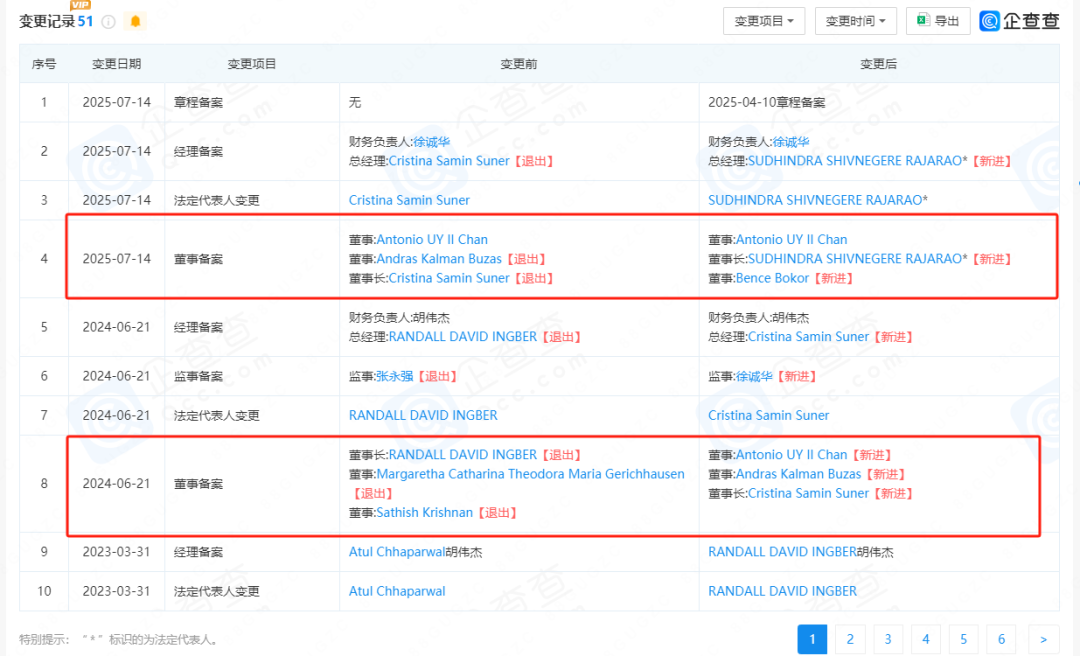Click 张永强 supervisor link
The image size is (1080, 656).
click(394, 376)
